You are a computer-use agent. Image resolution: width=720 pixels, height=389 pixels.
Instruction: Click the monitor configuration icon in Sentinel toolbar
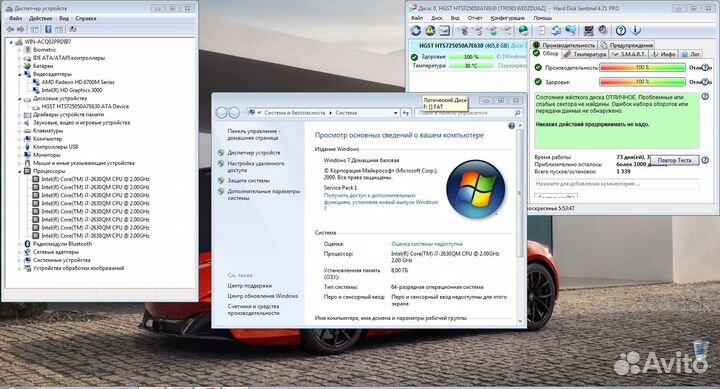click(589, 31)
